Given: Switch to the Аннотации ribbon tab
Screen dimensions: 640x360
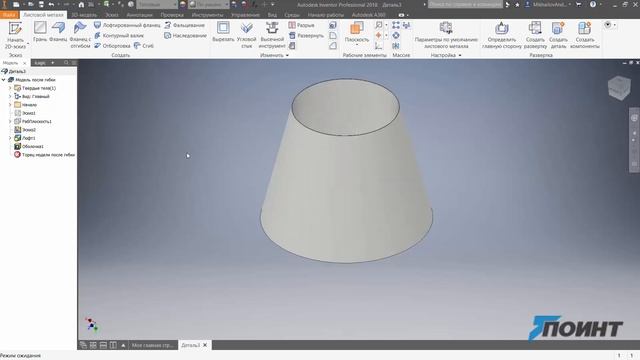Looking at the screenshot, I should pos(139,15).
